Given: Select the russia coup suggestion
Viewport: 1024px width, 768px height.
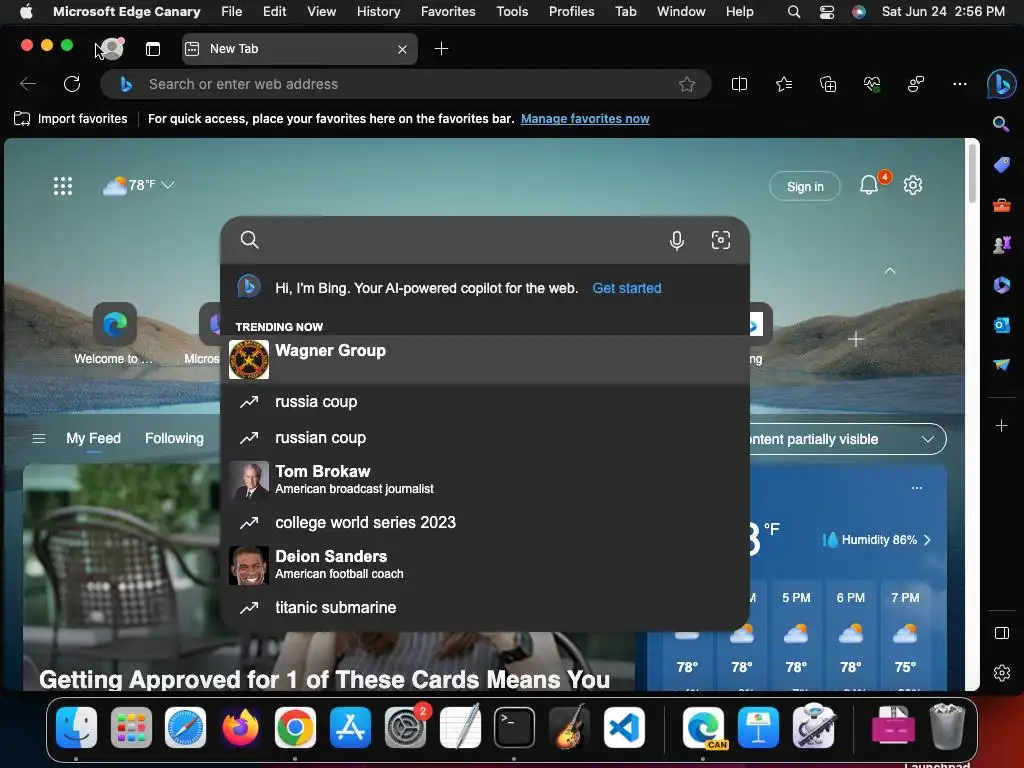Looking at the screenshot, I should (x=485, y=402).
